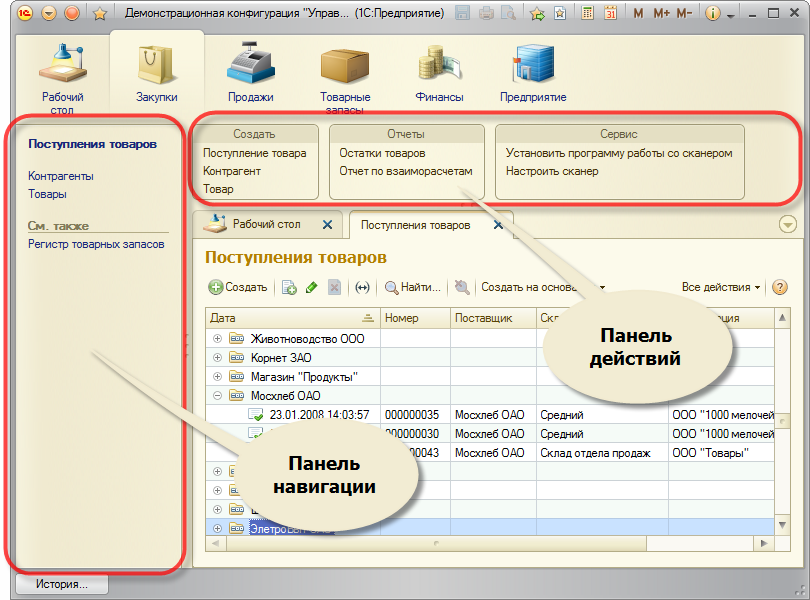Close the Рабочий стол tab

pyautogui.click(x=328, y=225)
